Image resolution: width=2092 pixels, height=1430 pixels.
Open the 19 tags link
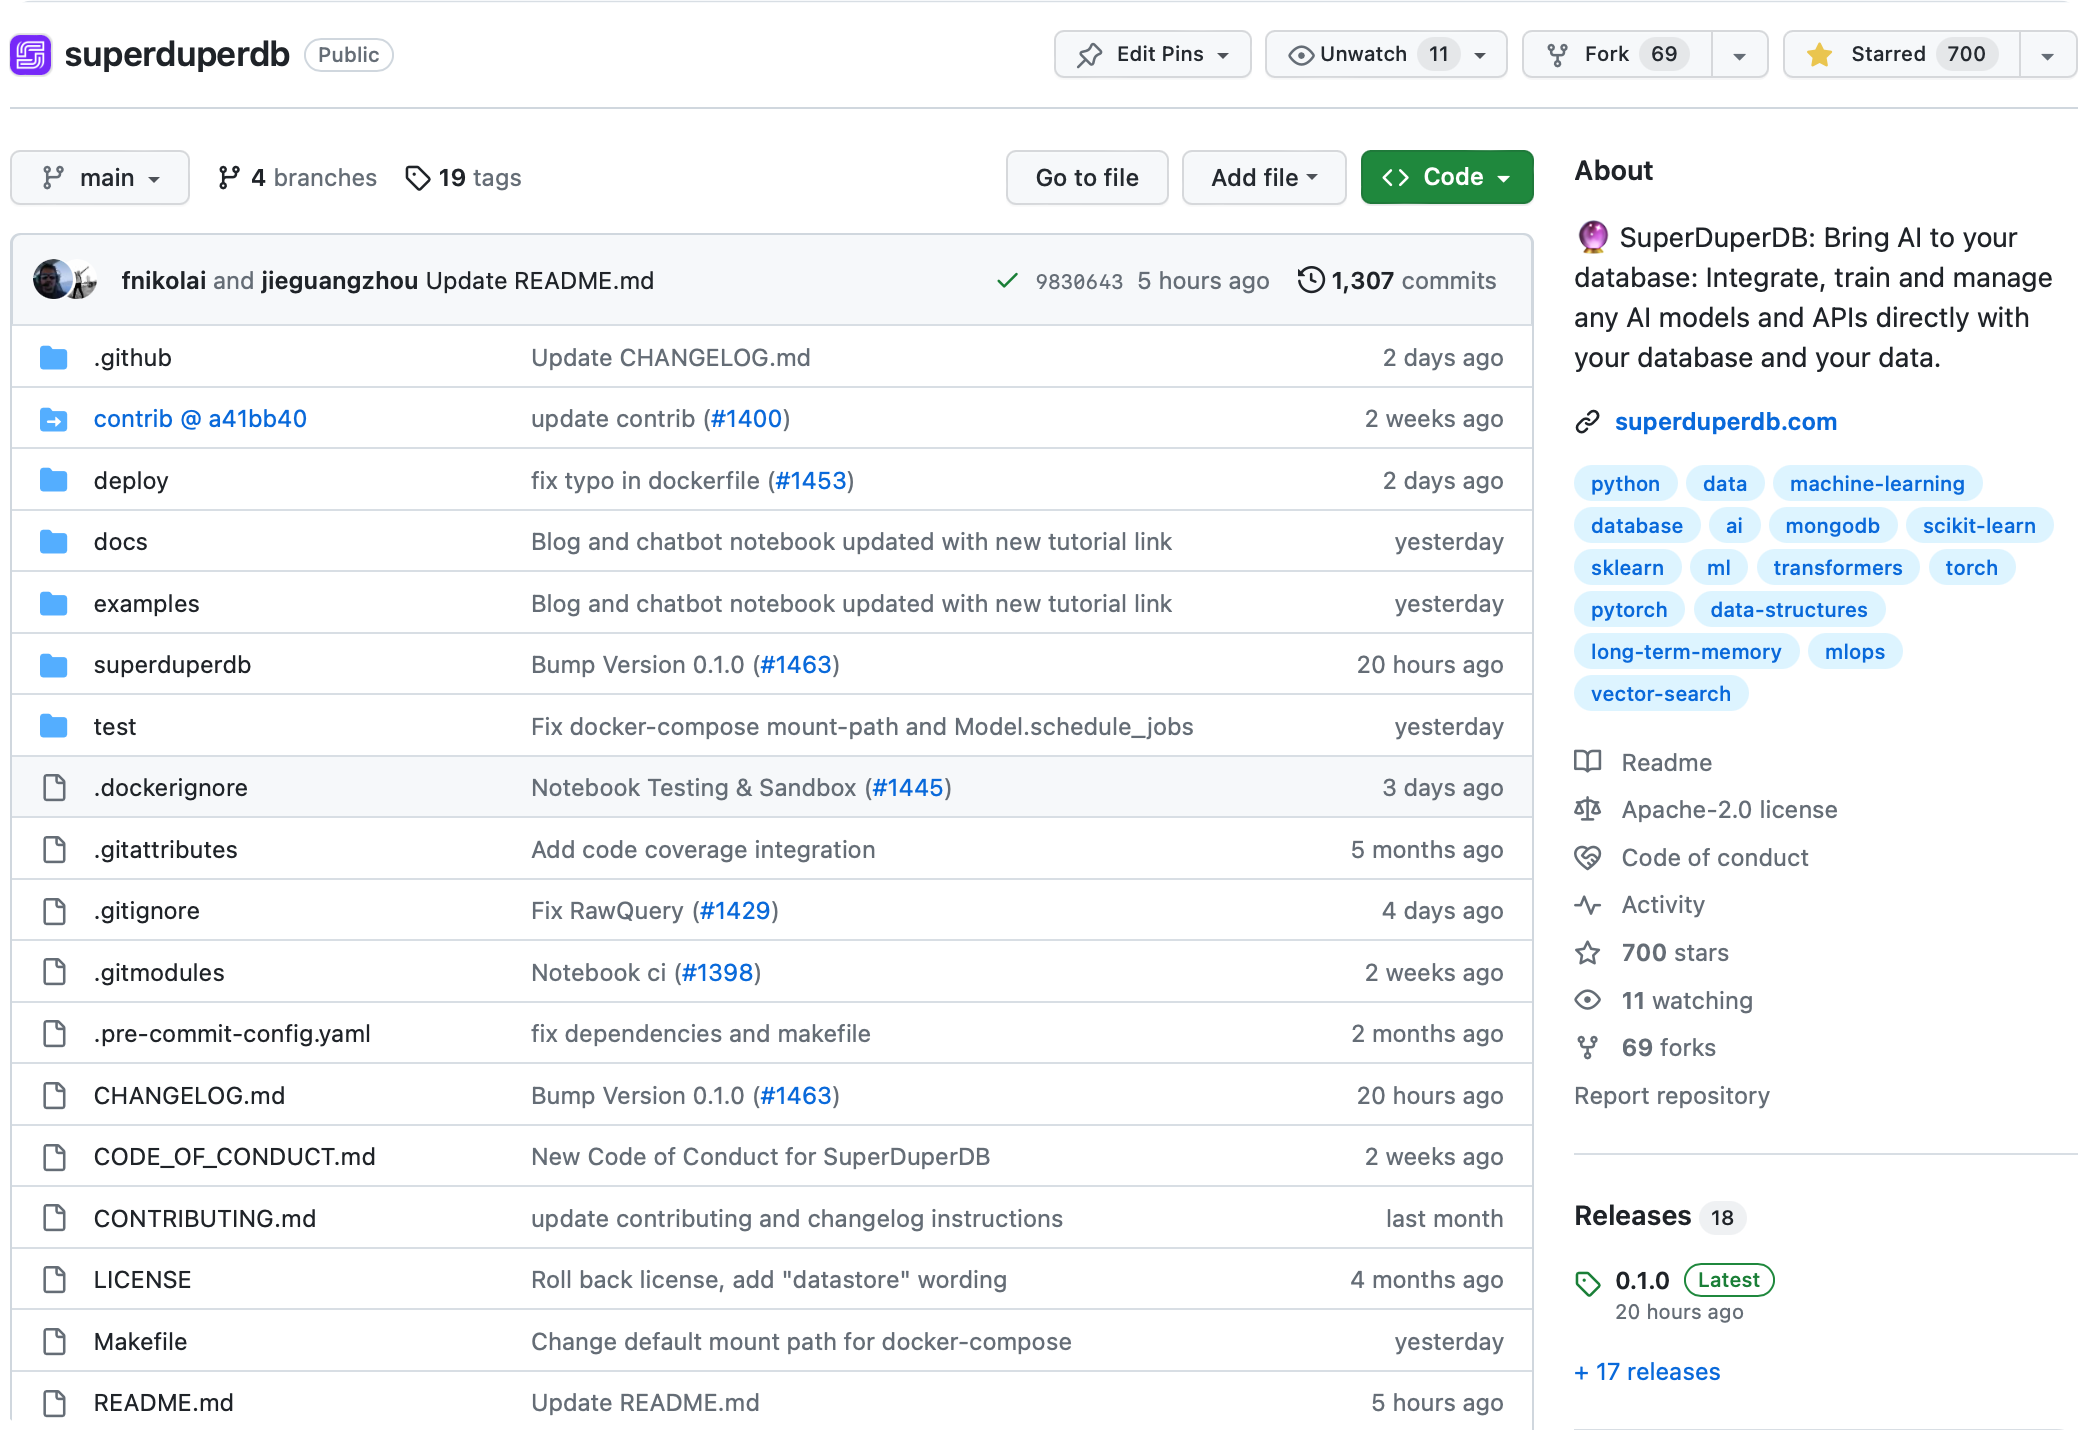(463, 178)
